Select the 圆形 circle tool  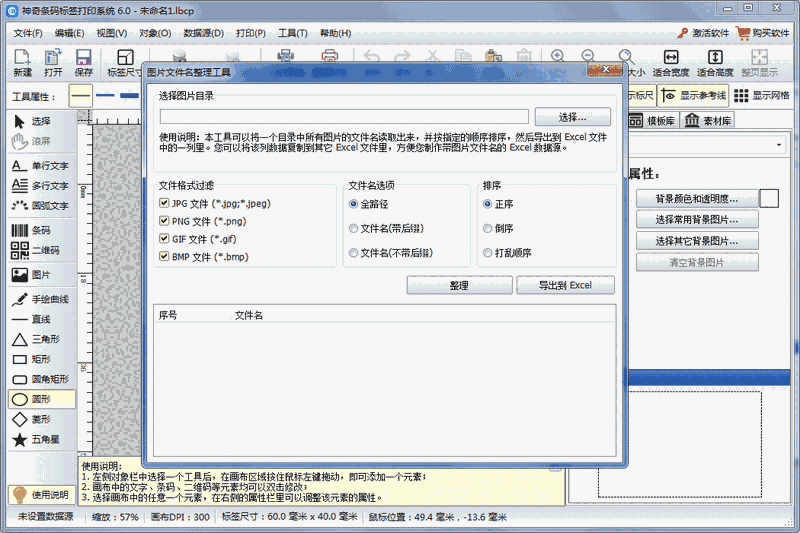pyautogui.click(x=42, y=399)
